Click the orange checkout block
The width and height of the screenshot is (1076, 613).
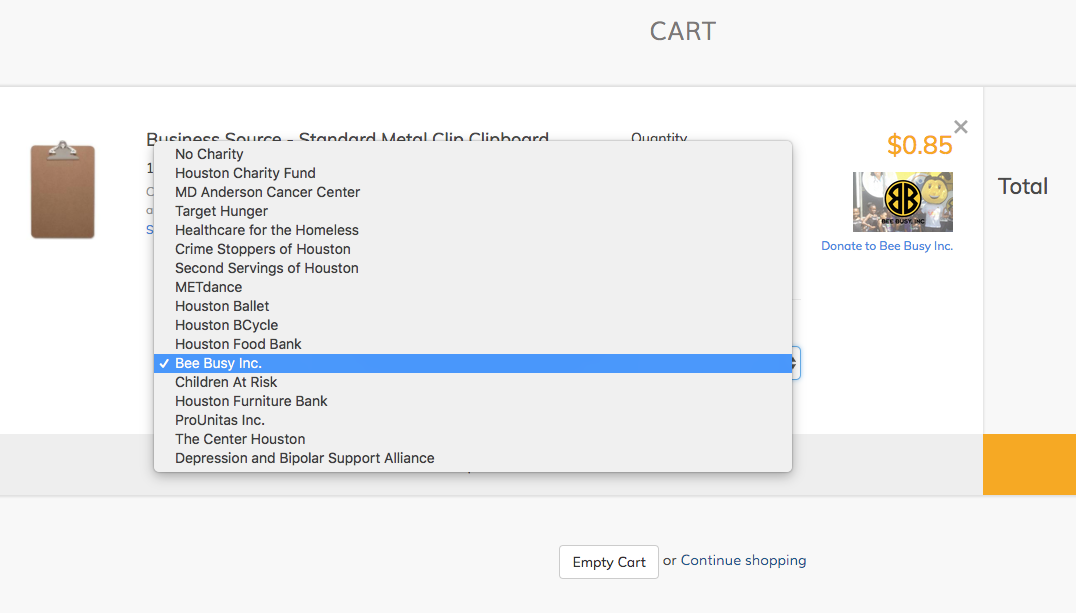pos(1029,465)
